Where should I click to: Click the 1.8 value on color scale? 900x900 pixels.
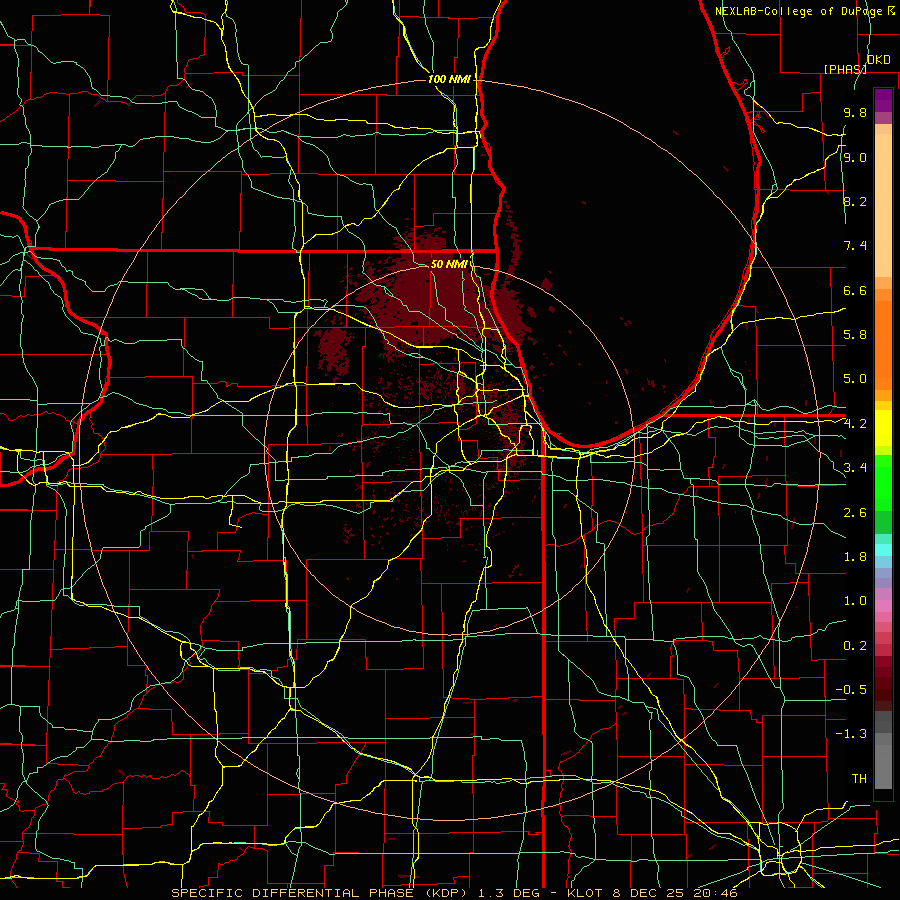tap(855, 557)
